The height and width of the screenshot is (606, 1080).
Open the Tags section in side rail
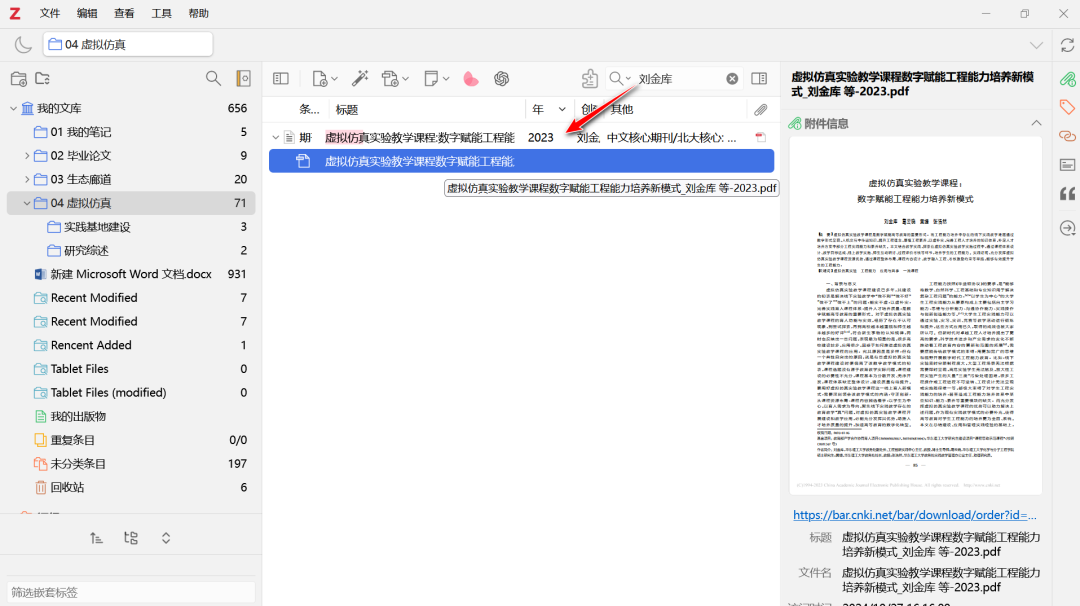(x=1067, y=107)
